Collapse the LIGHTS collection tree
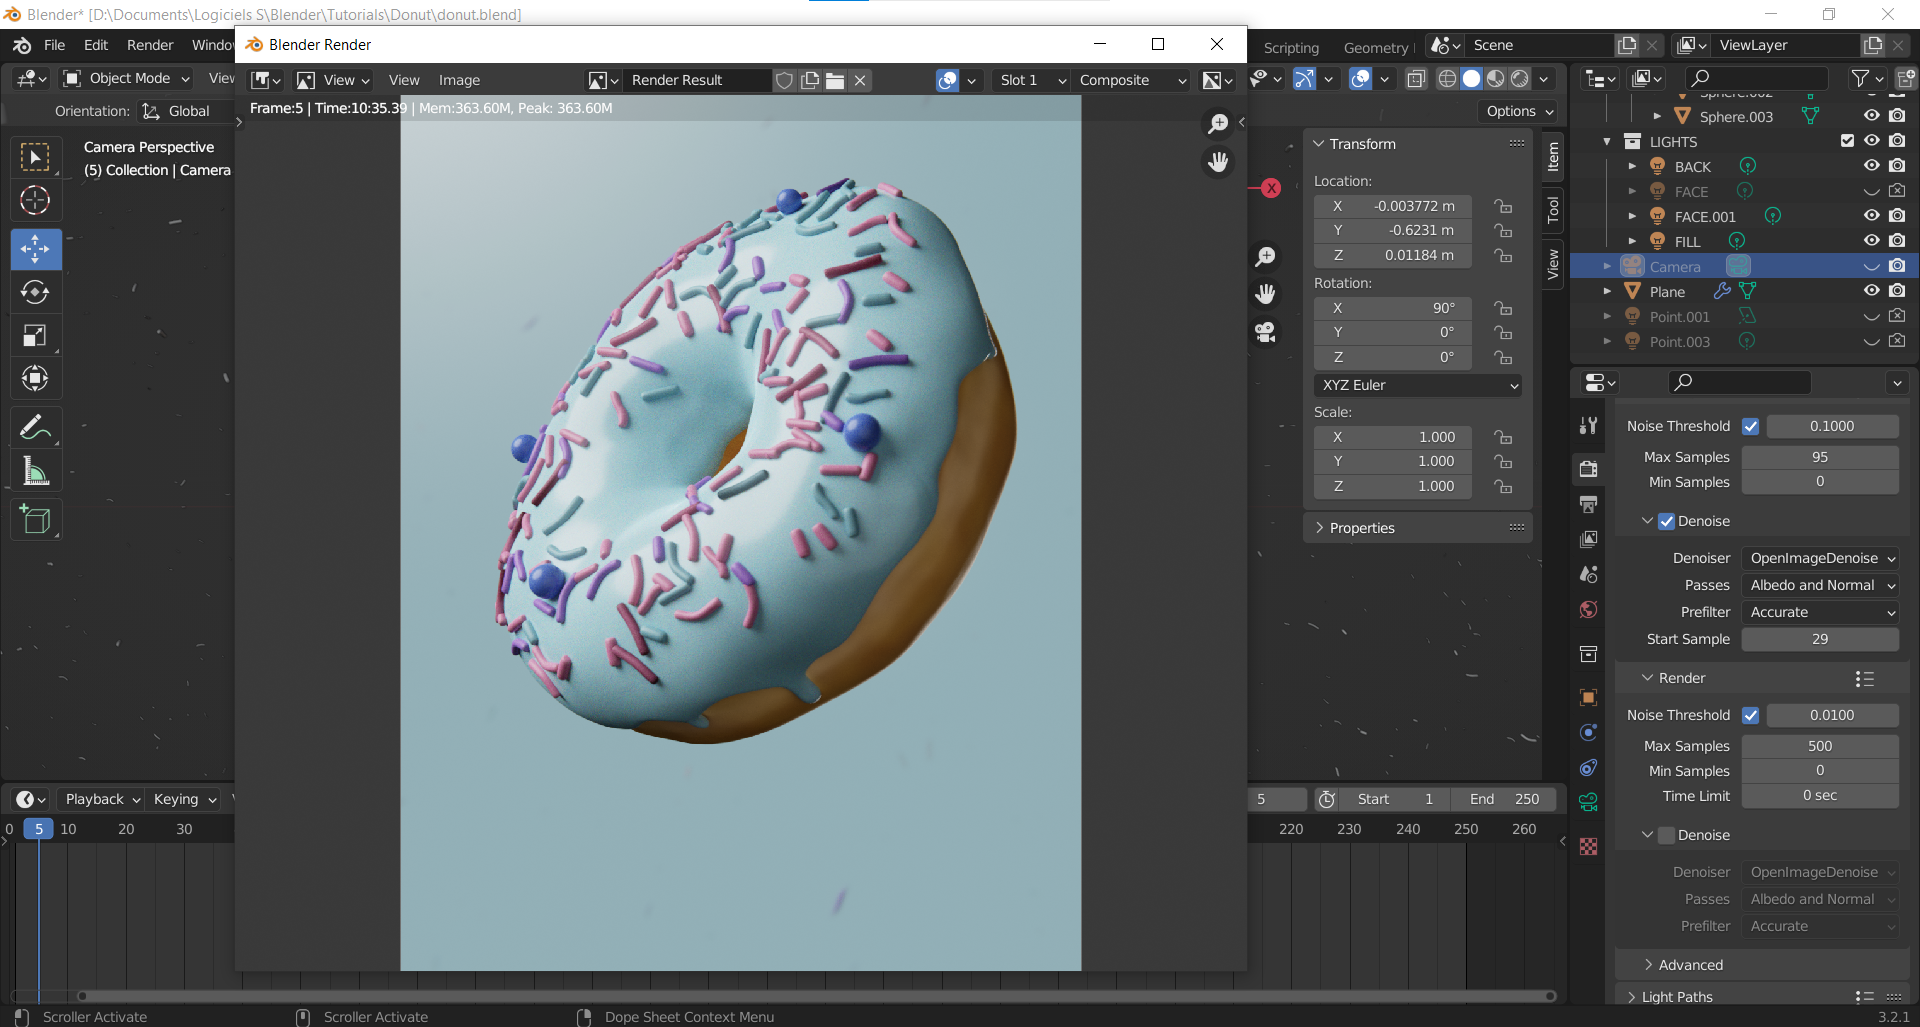1920x1027 pixels. pos(1607,142)
